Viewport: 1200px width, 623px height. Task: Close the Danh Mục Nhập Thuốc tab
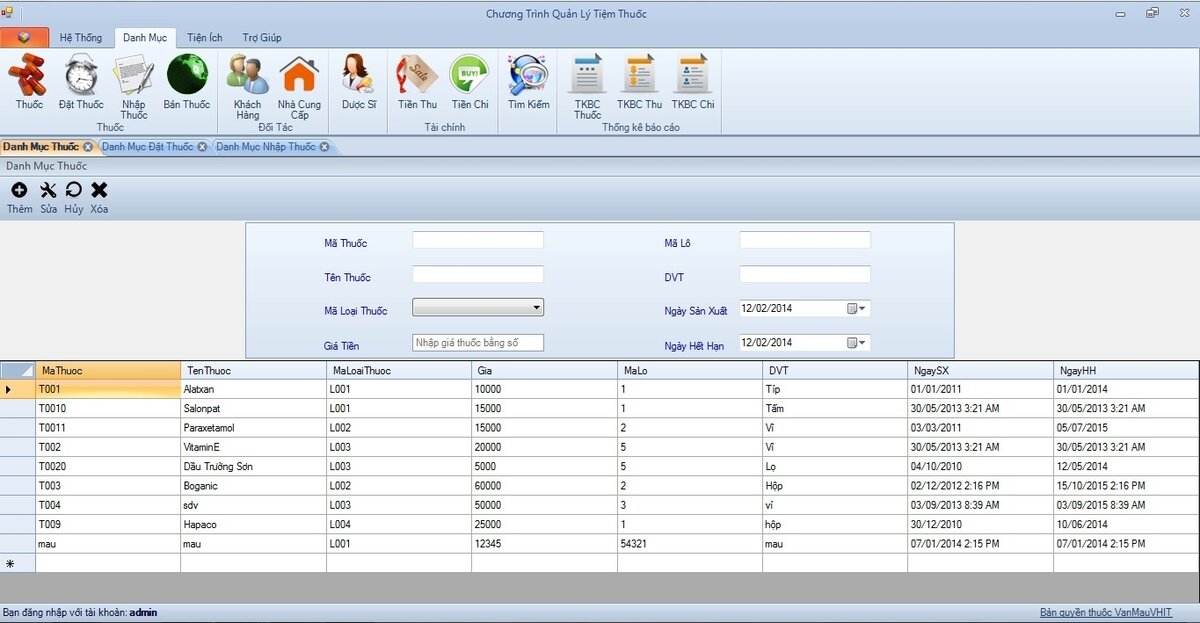[324, 147]
